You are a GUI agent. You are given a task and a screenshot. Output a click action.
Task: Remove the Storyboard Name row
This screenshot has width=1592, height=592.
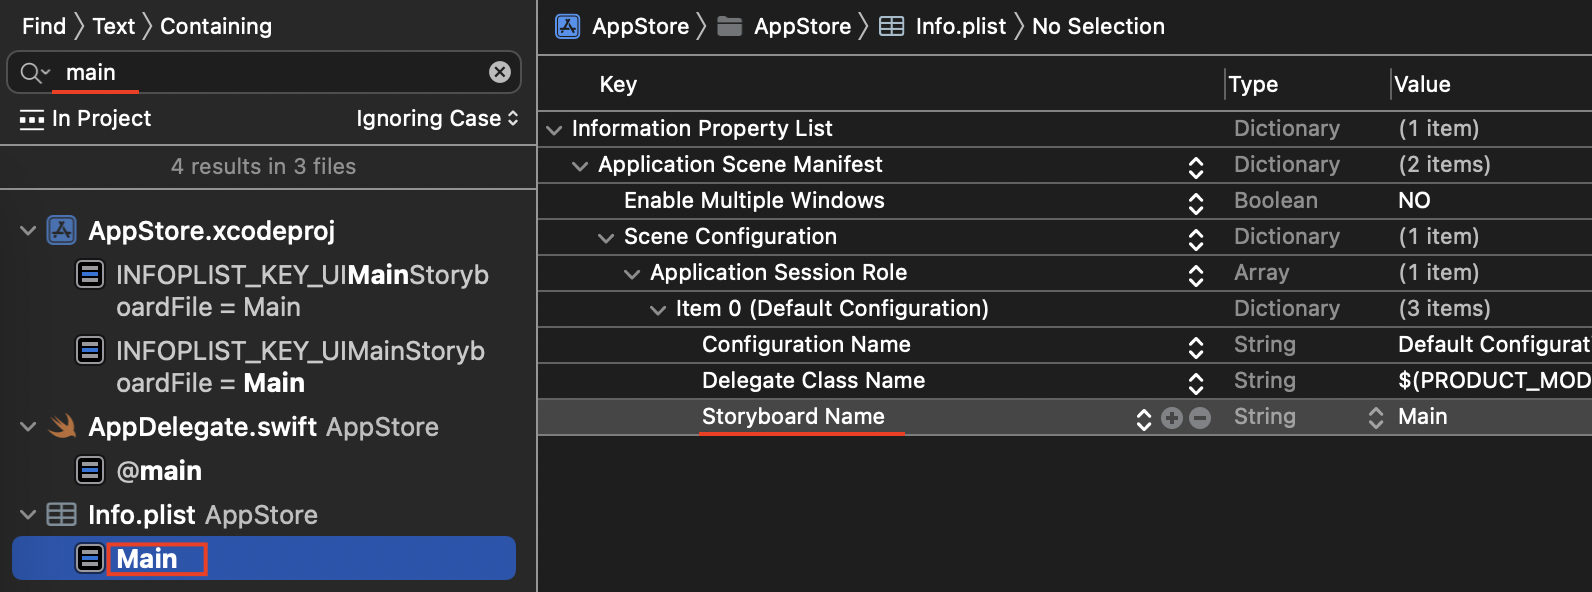[1200, 418]
